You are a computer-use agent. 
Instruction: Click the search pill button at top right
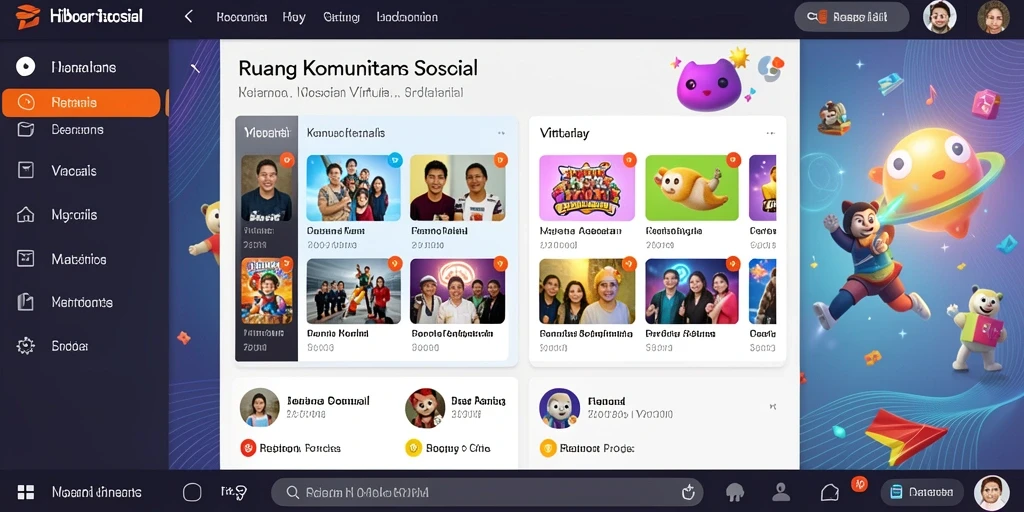tap(852, 17)
